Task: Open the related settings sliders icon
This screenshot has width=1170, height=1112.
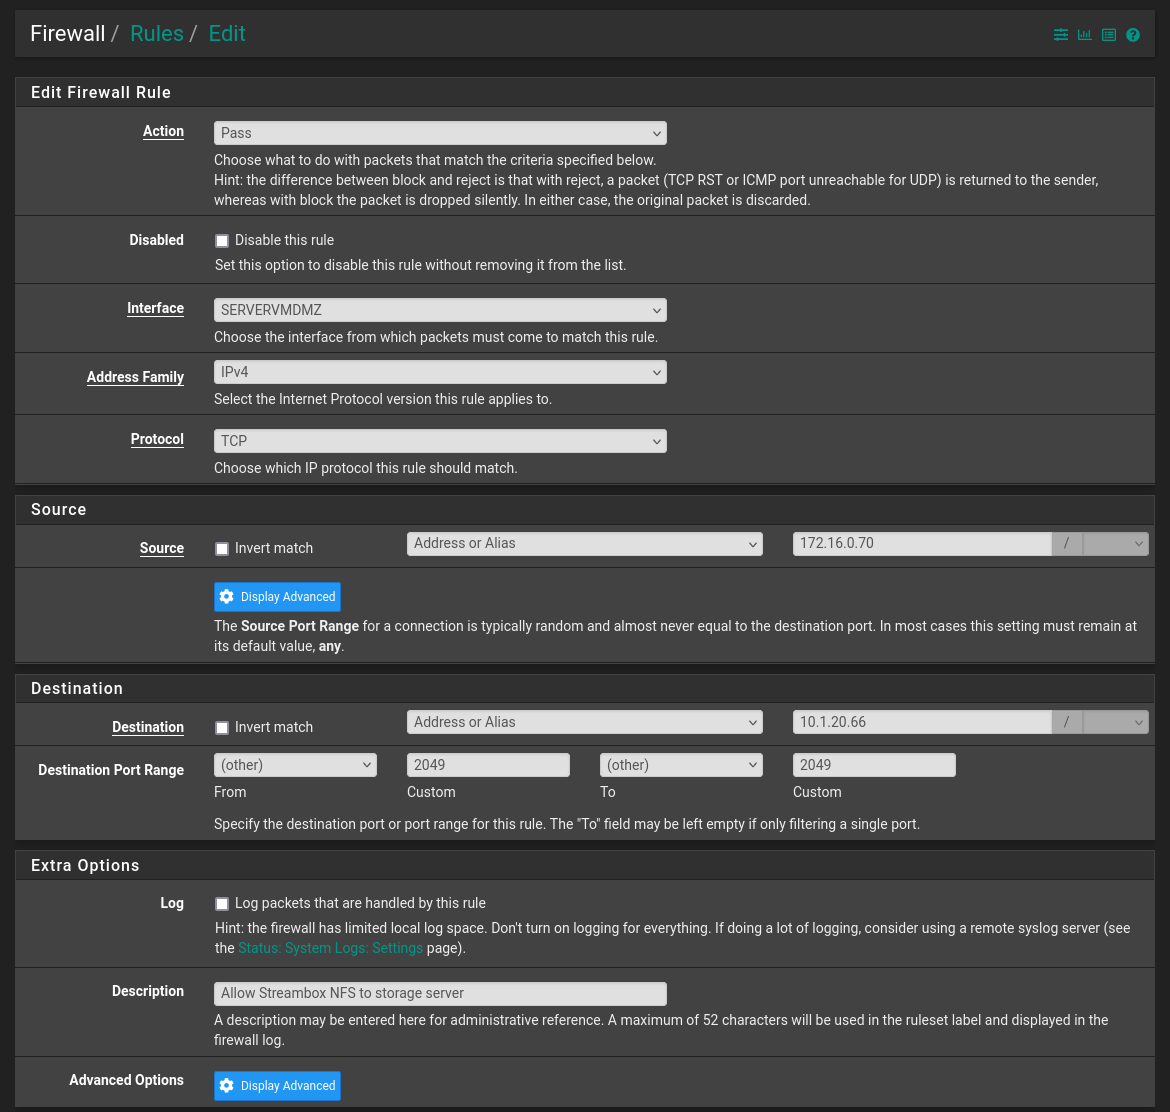Action: click(1060, 34)
